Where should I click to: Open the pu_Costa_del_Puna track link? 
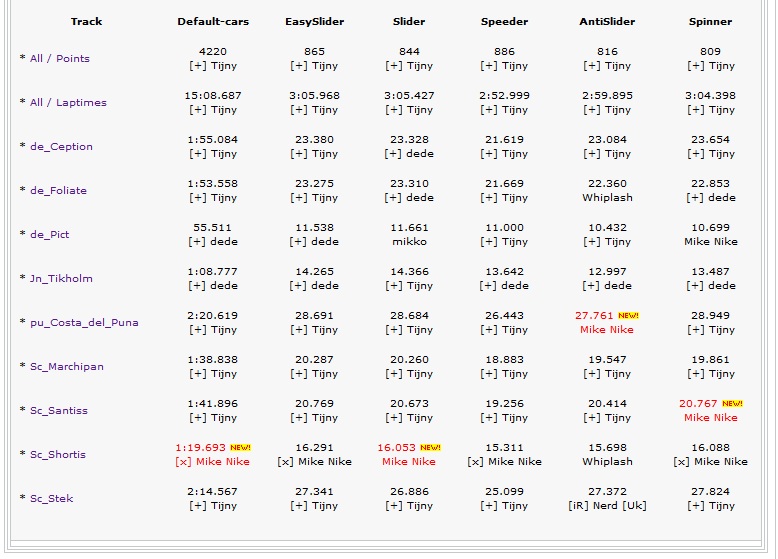coord(84,323)
